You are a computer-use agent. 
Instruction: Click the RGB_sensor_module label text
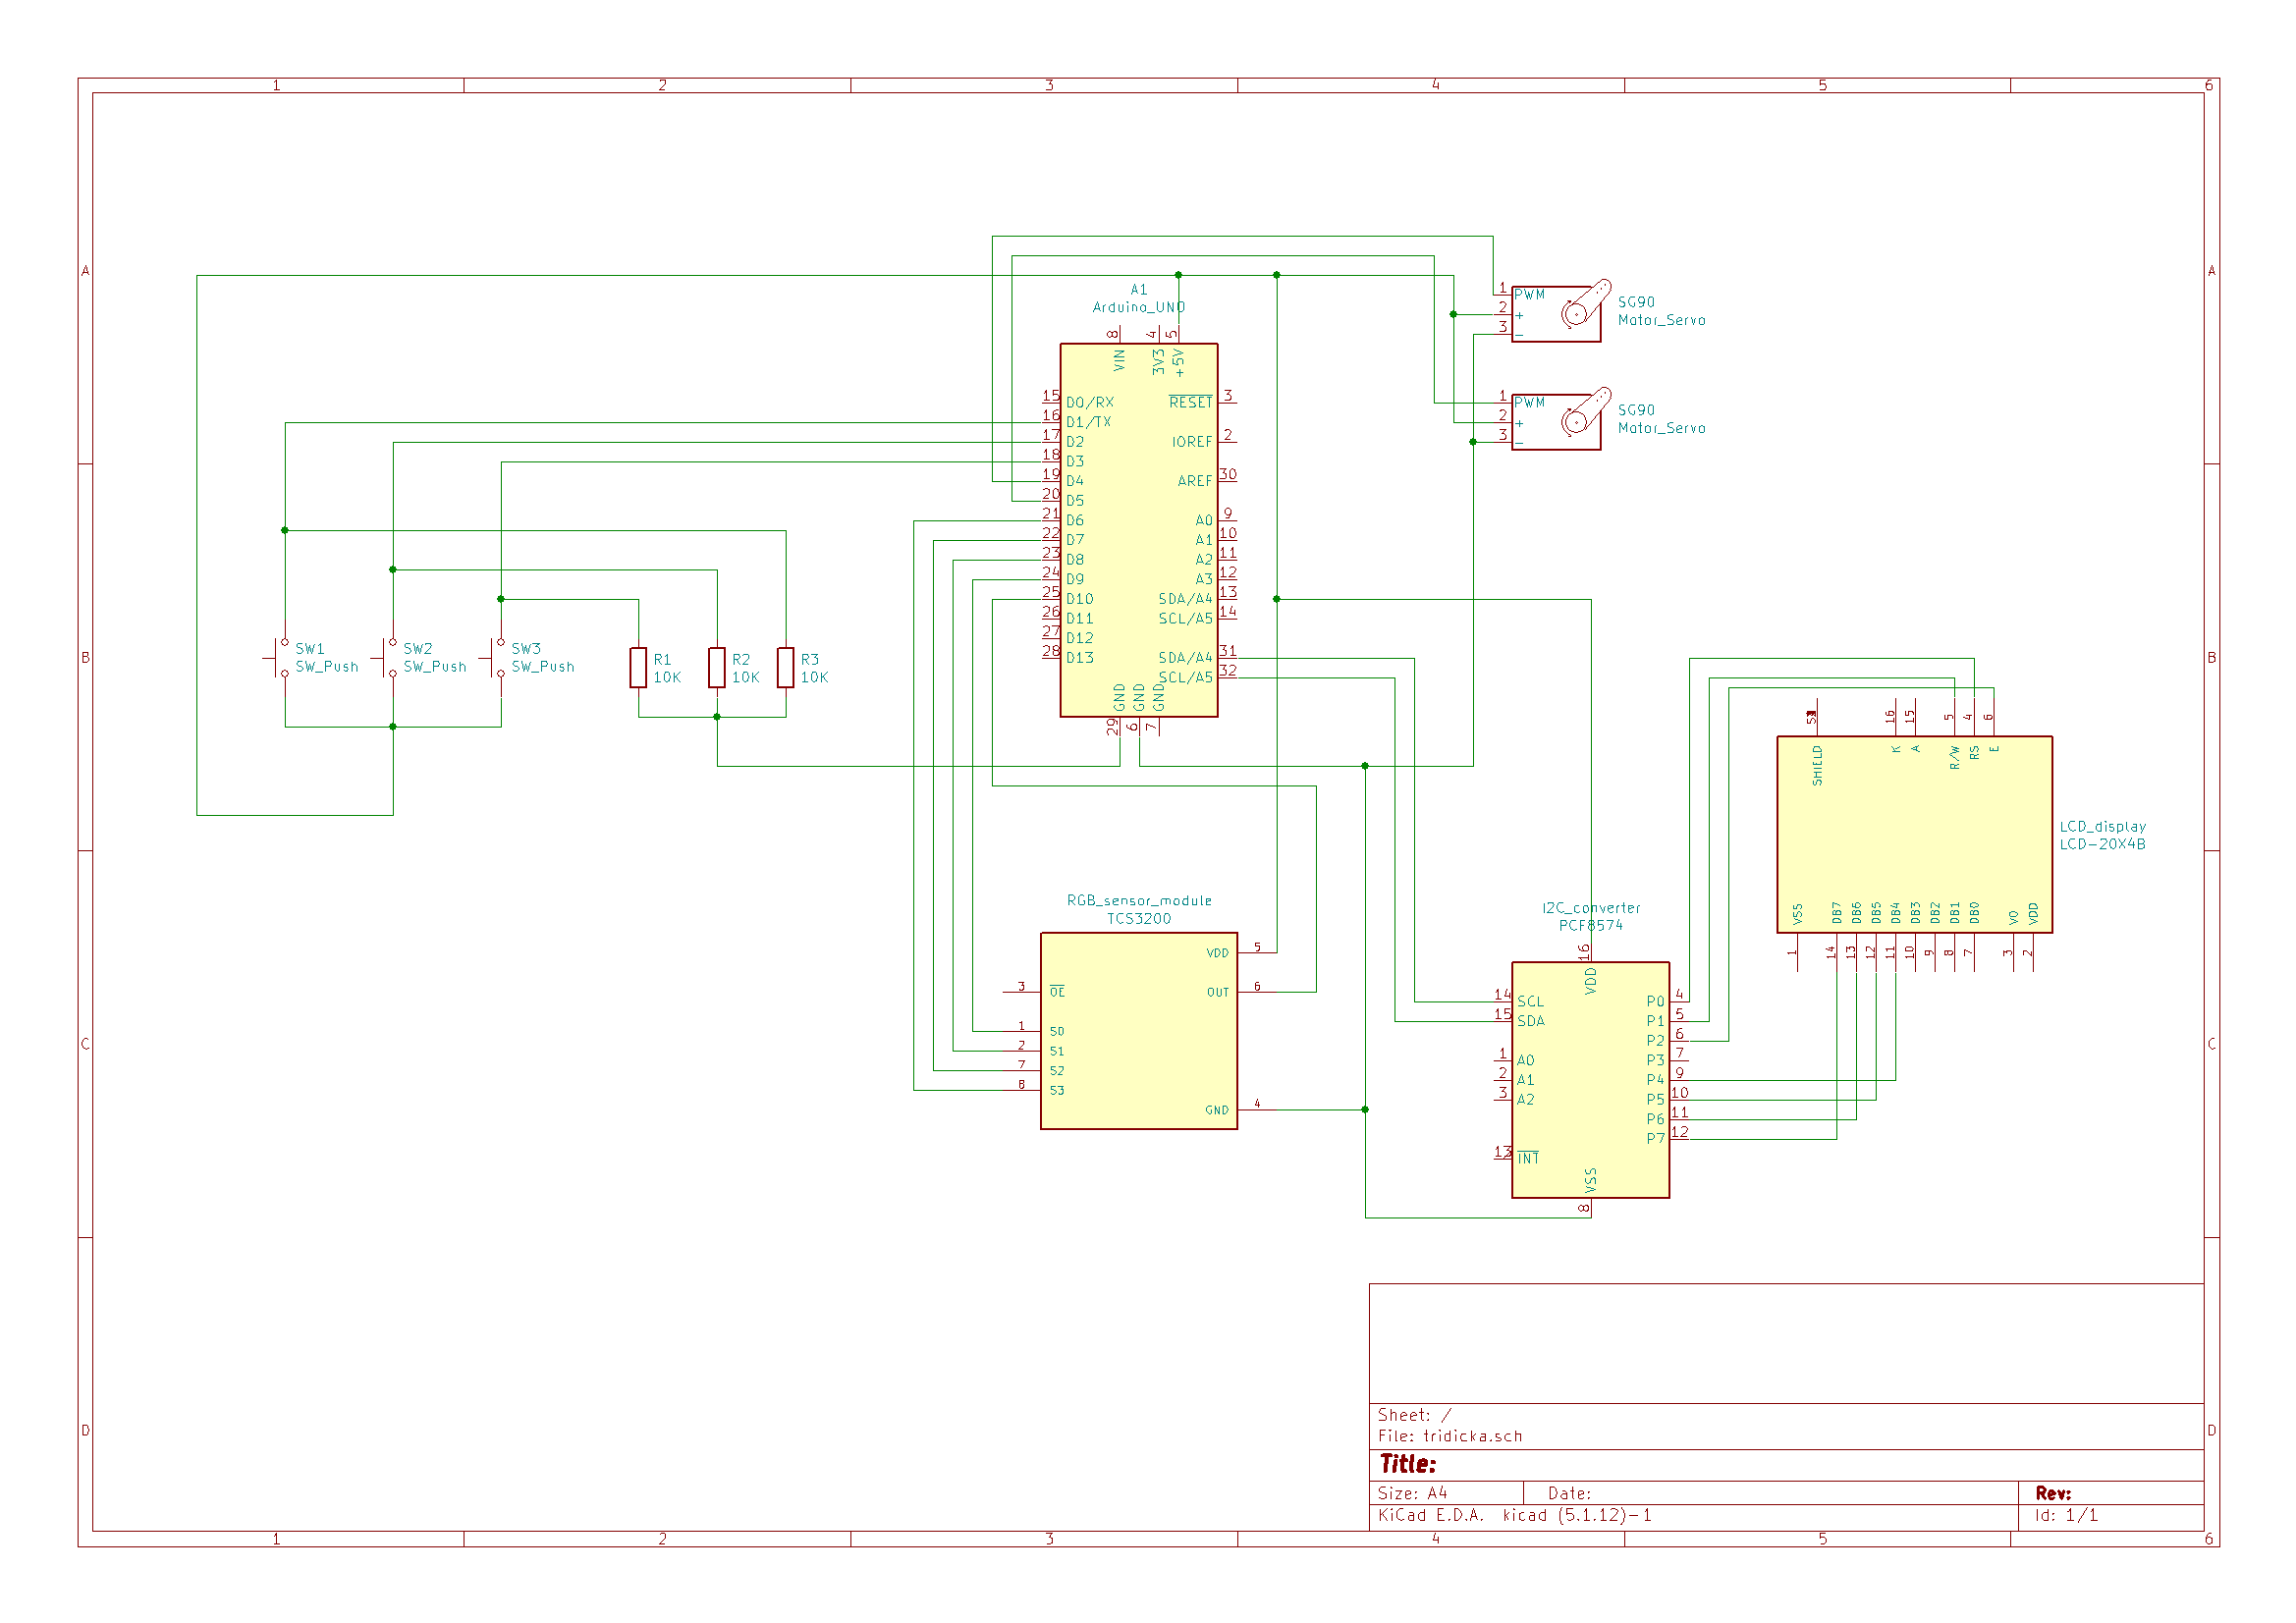coord(1138,900)
